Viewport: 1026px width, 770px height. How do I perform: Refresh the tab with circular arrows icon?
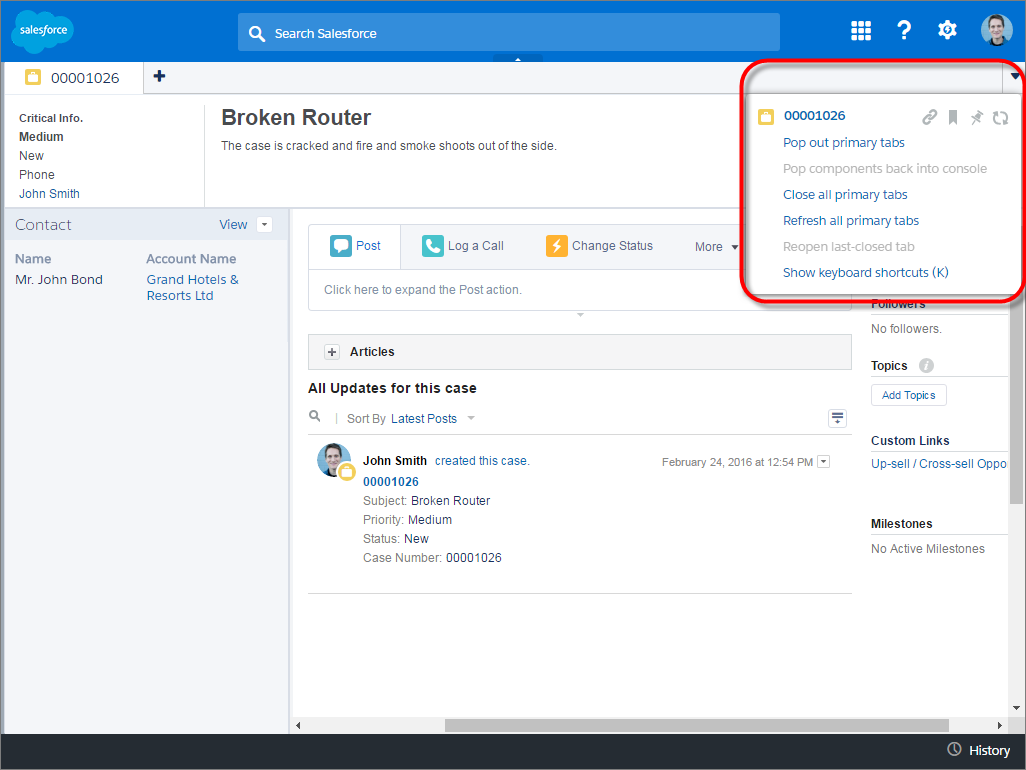[1000, 118]
